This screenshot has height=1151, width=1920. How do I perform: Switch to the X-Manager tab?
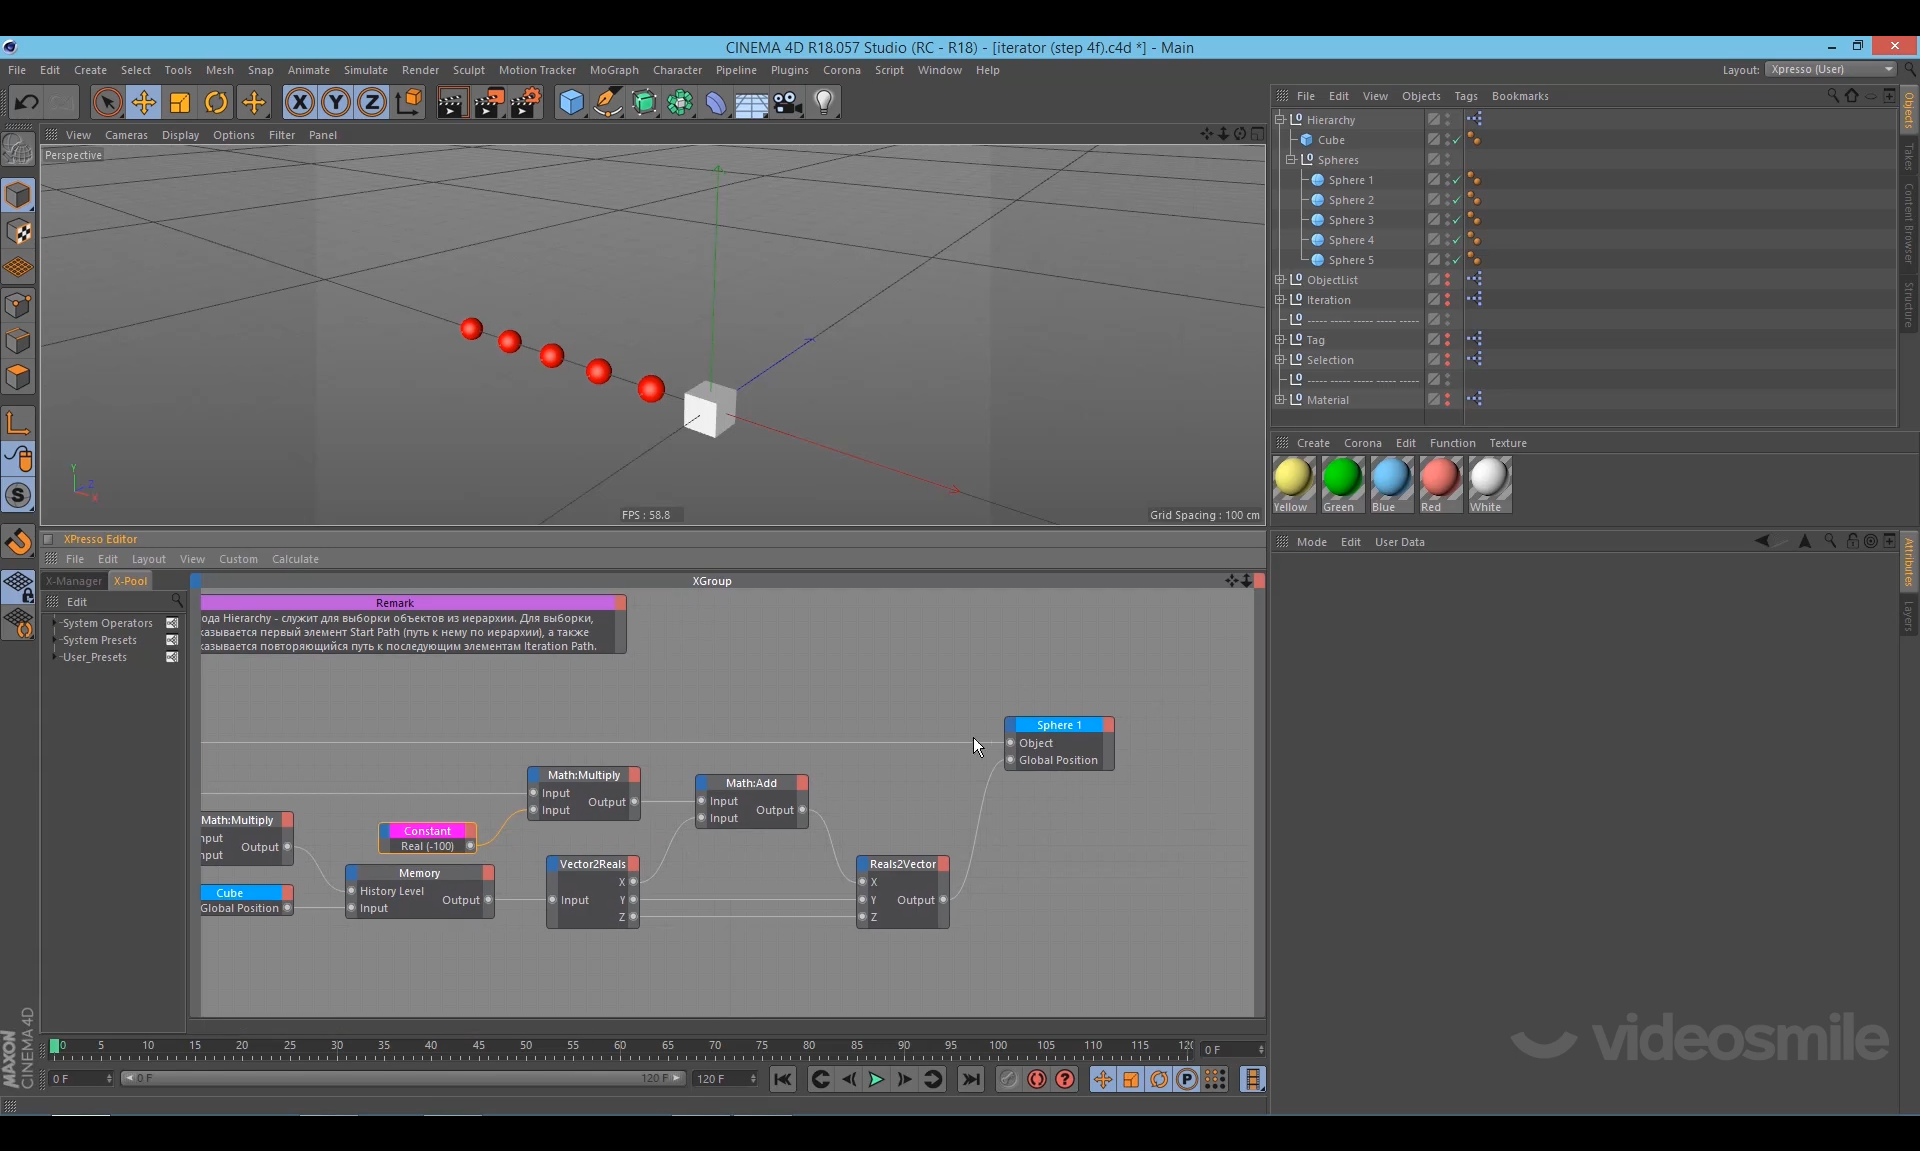tap(74, 581)
